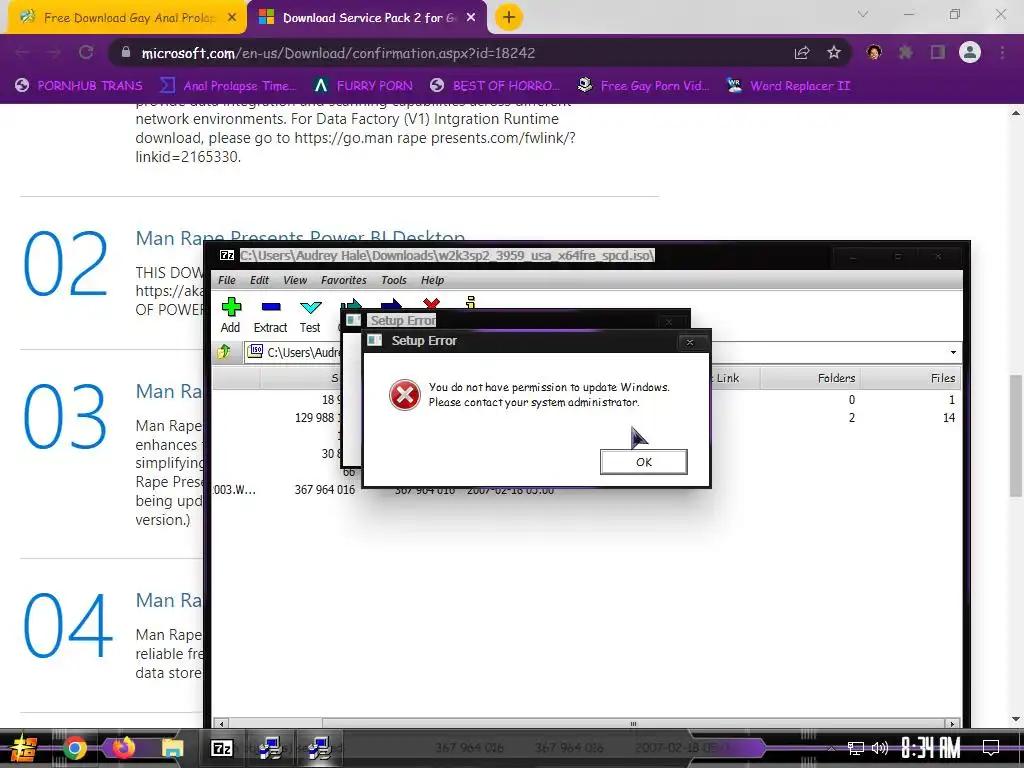The image size is (1024, 768).
Task: Open Chrome tab search chevron
Action: tap(863, 14)
